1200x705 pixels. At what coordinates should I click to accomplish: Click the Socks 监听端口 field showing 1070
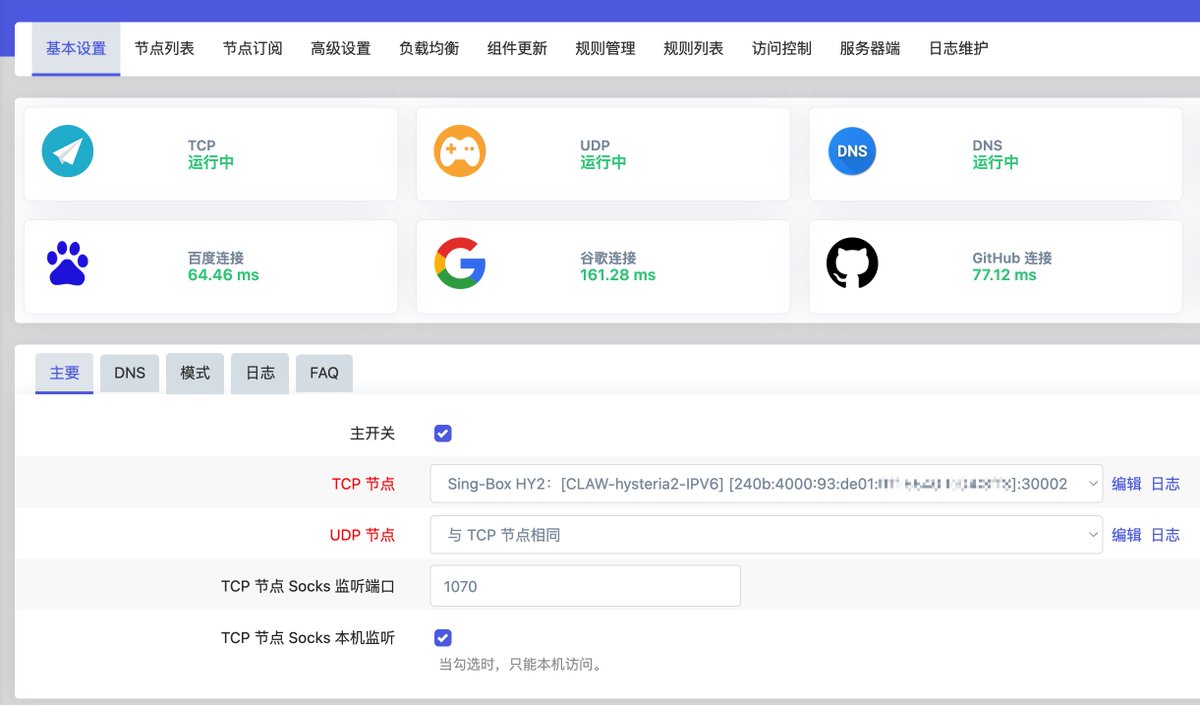[585, 586]
